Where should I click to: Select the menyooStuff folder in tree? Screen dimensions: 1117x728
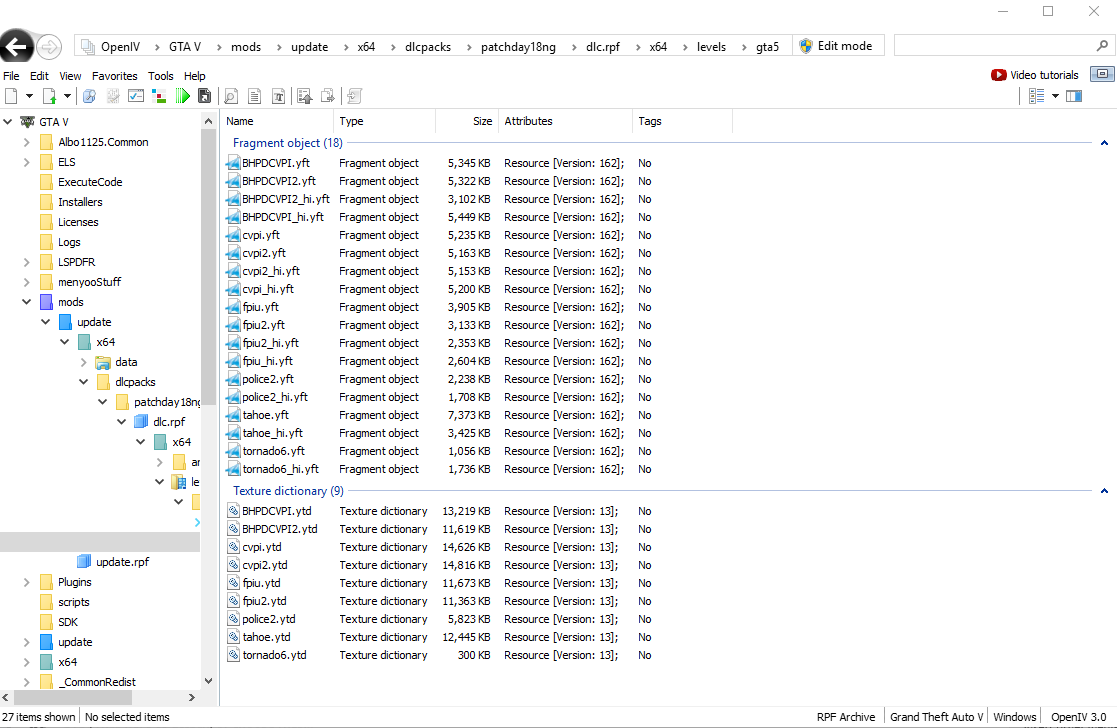(x=89, y=282)
